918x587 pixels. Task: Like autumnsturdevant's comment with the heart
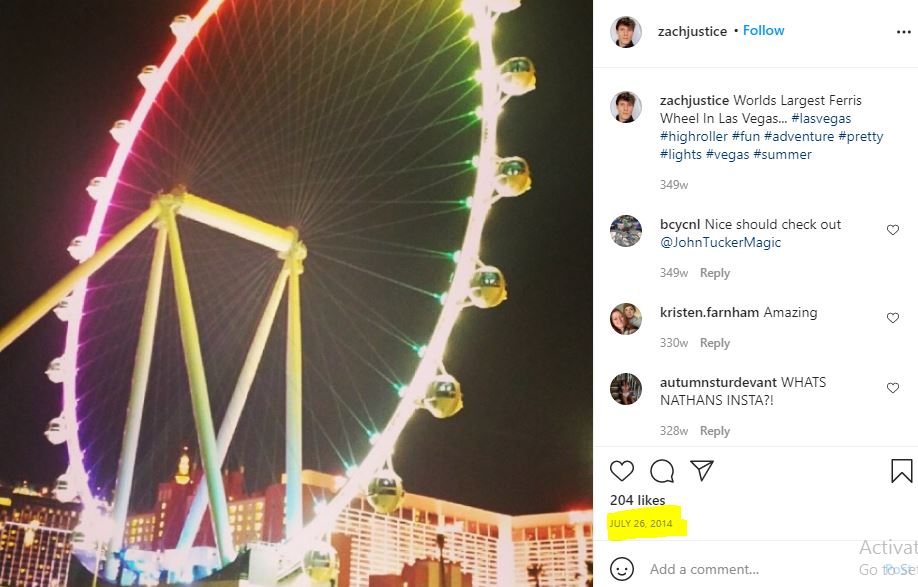click(893, 388)
